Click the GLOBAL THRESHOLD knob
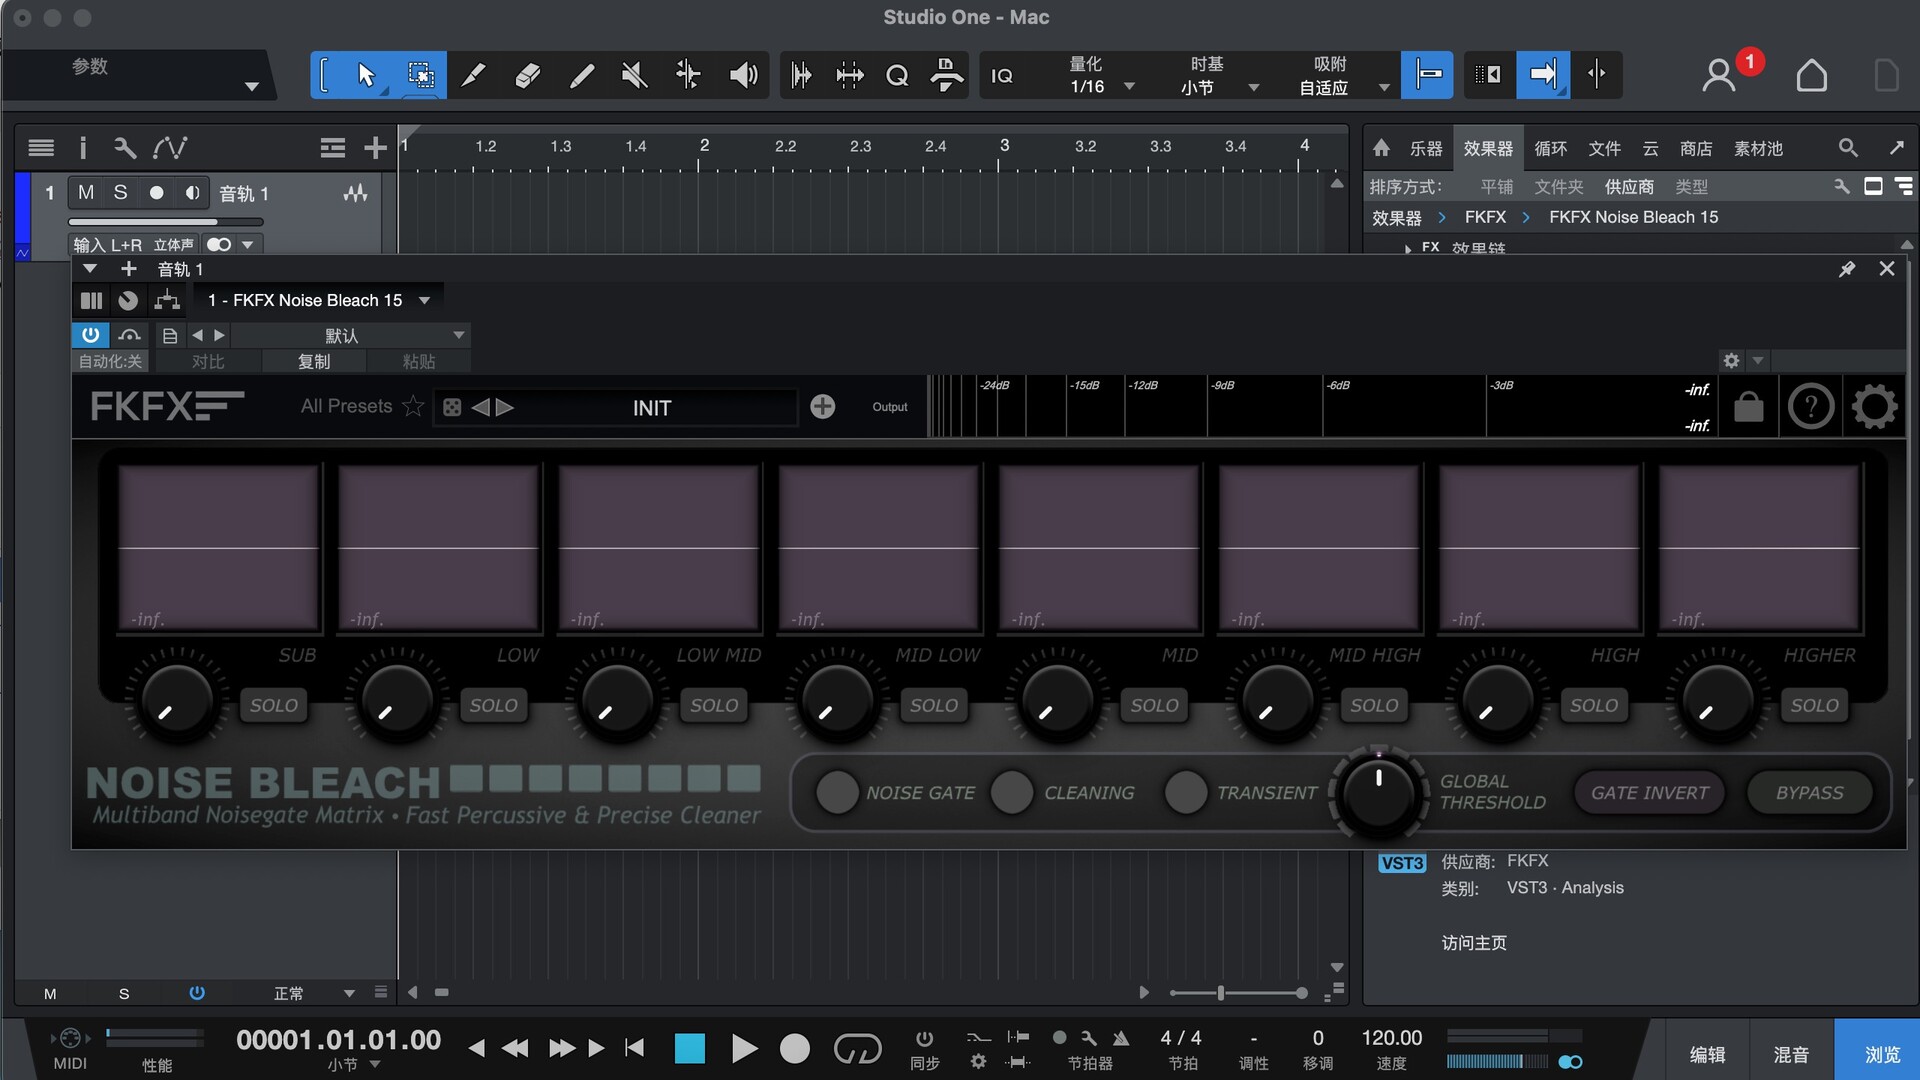 tap(1378, 793)
